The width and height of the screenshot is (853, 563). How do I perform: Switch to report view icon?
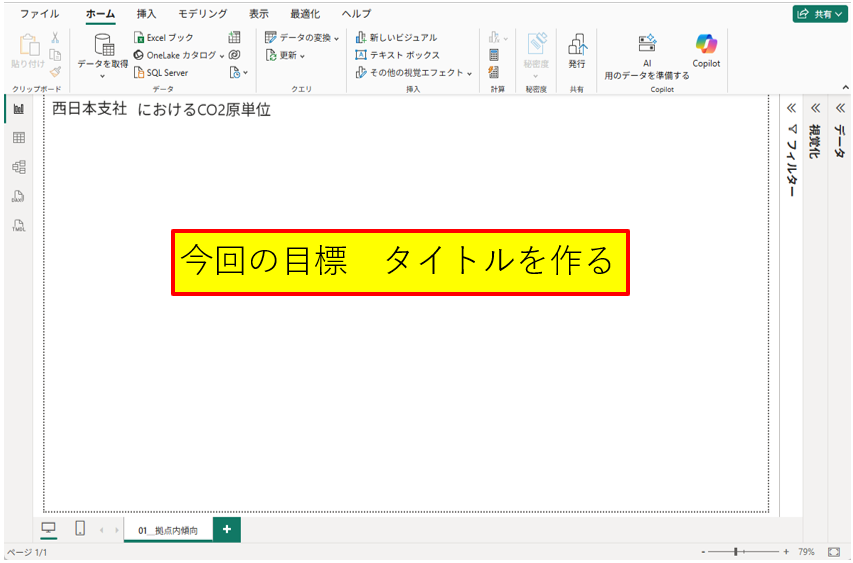coord(18,109)
